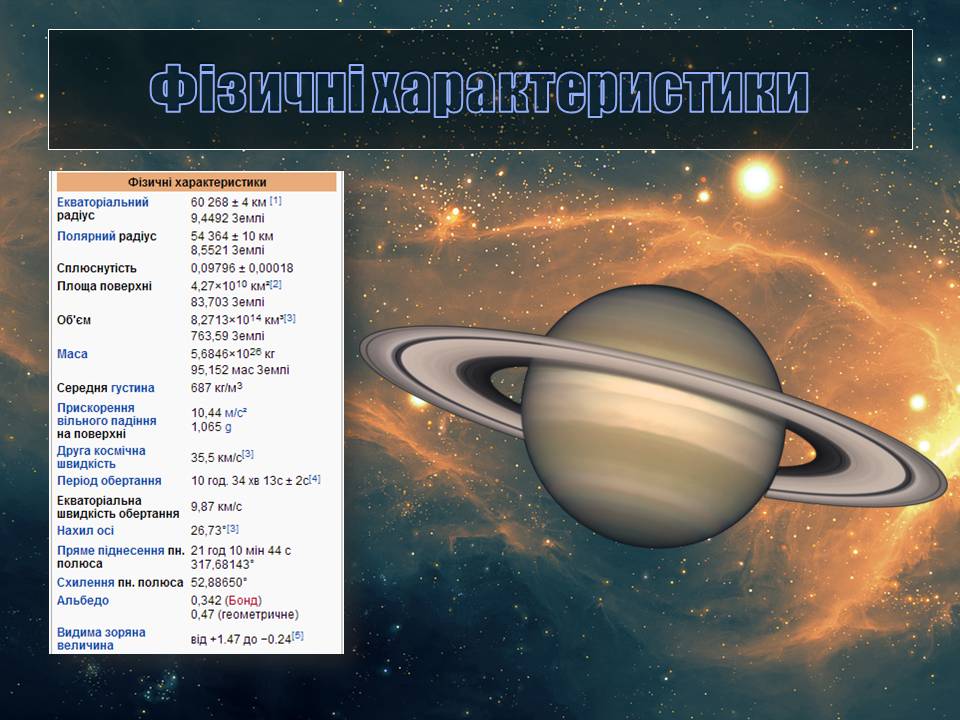Screen dimensions: 960x720
Task: Select the large Фізичні характеристики slide title
Action: 479,90
